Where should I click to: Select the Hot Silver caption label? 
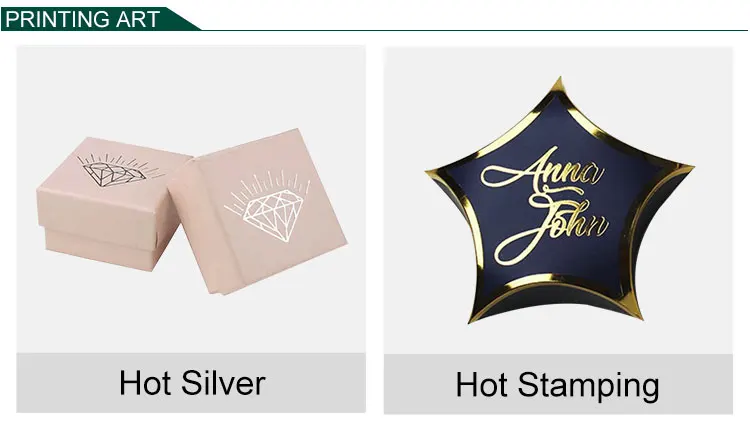[192, 383]
